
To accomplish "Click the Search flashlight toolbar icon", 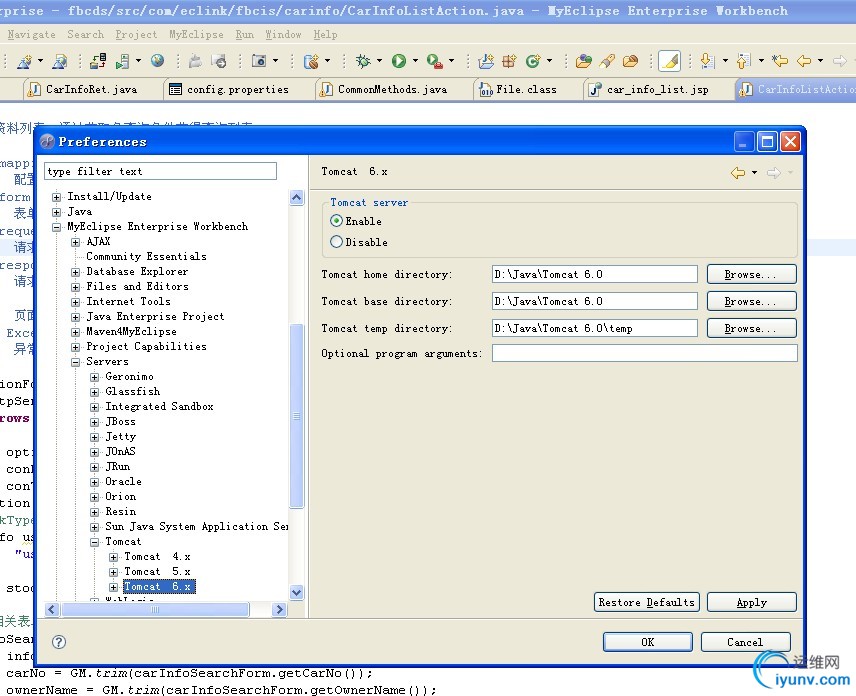I will tap(607, 61).
